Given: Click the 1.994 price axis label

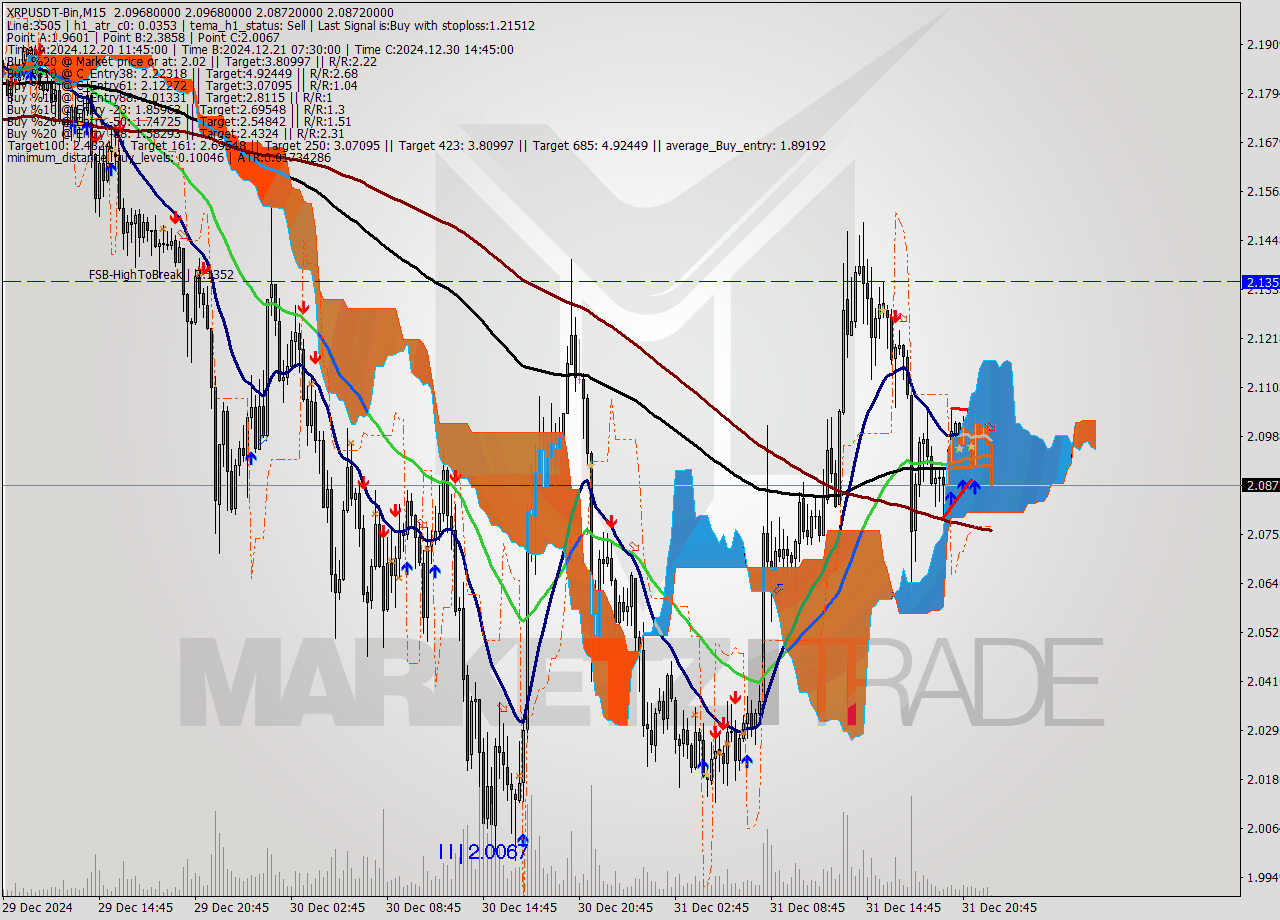Looking at the screenshot, I should pos(1262,877).
